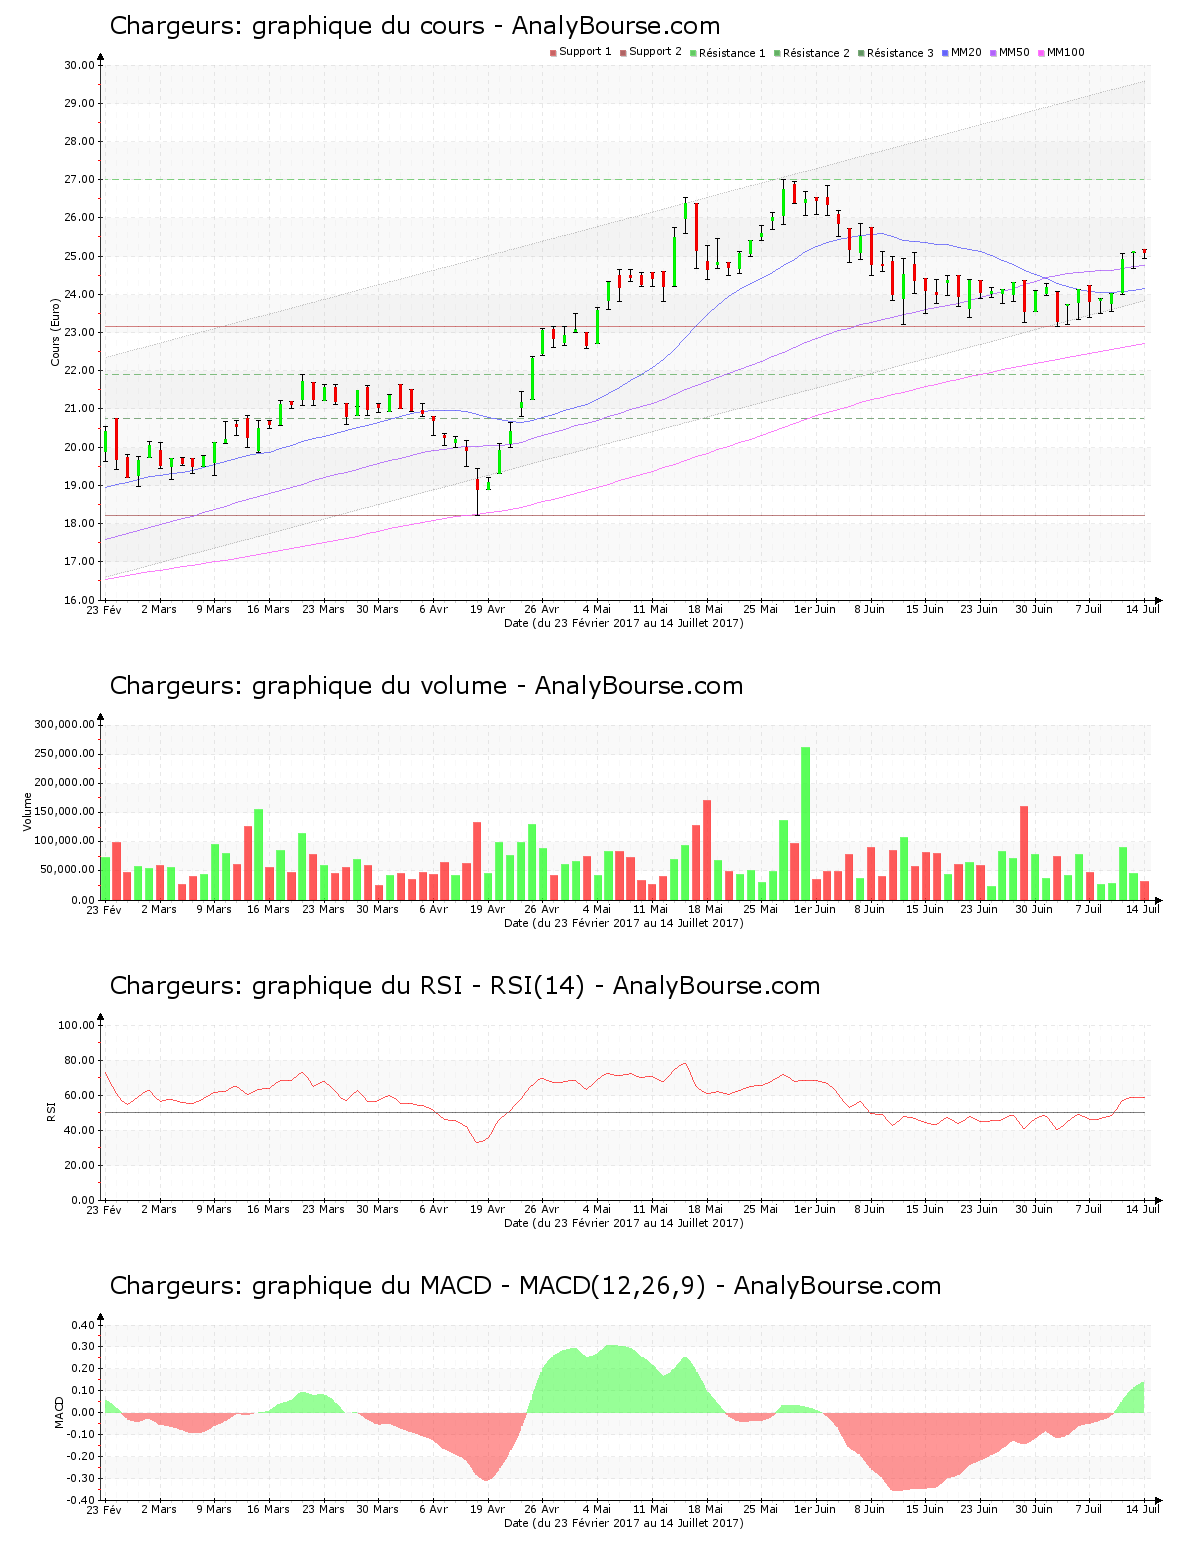Screen dimensions: 1200x1550
Task: Click the date range caption under the volume chart
Action: [623, 923]
